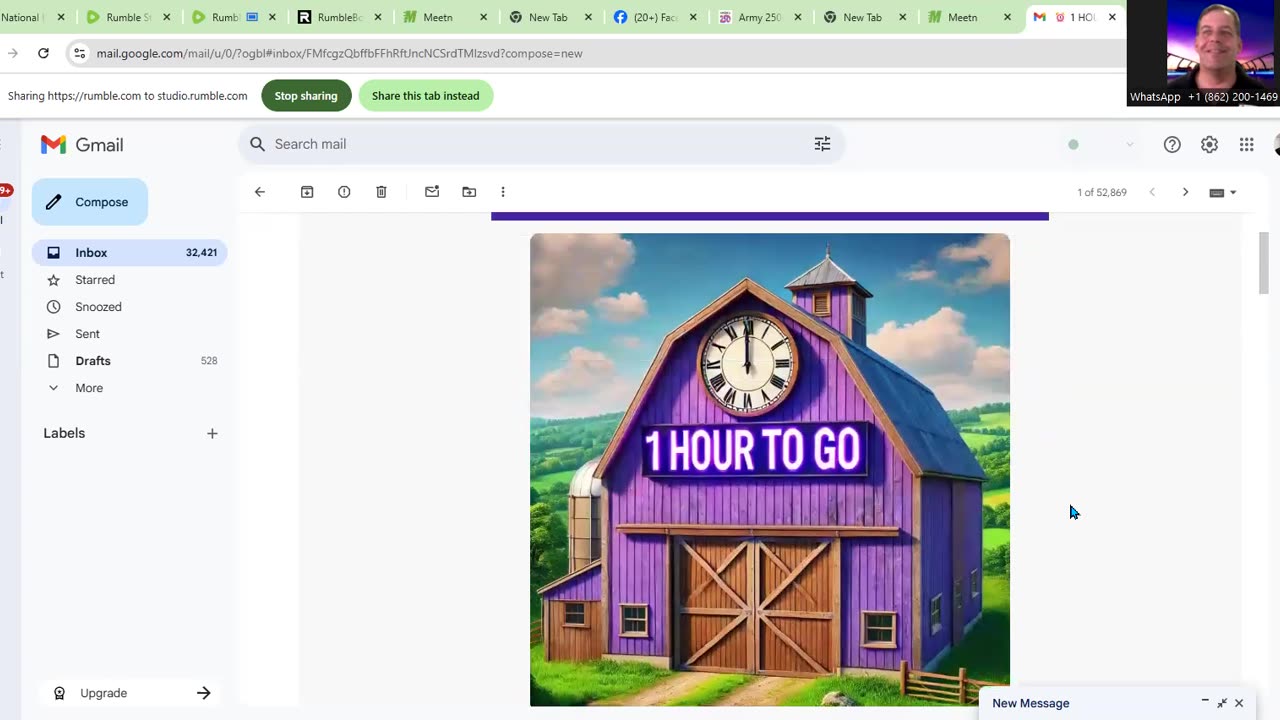This screenshot has height=720, width=1280.
Task: Close the Army 250 tab
Action: [x=798, y=17]
